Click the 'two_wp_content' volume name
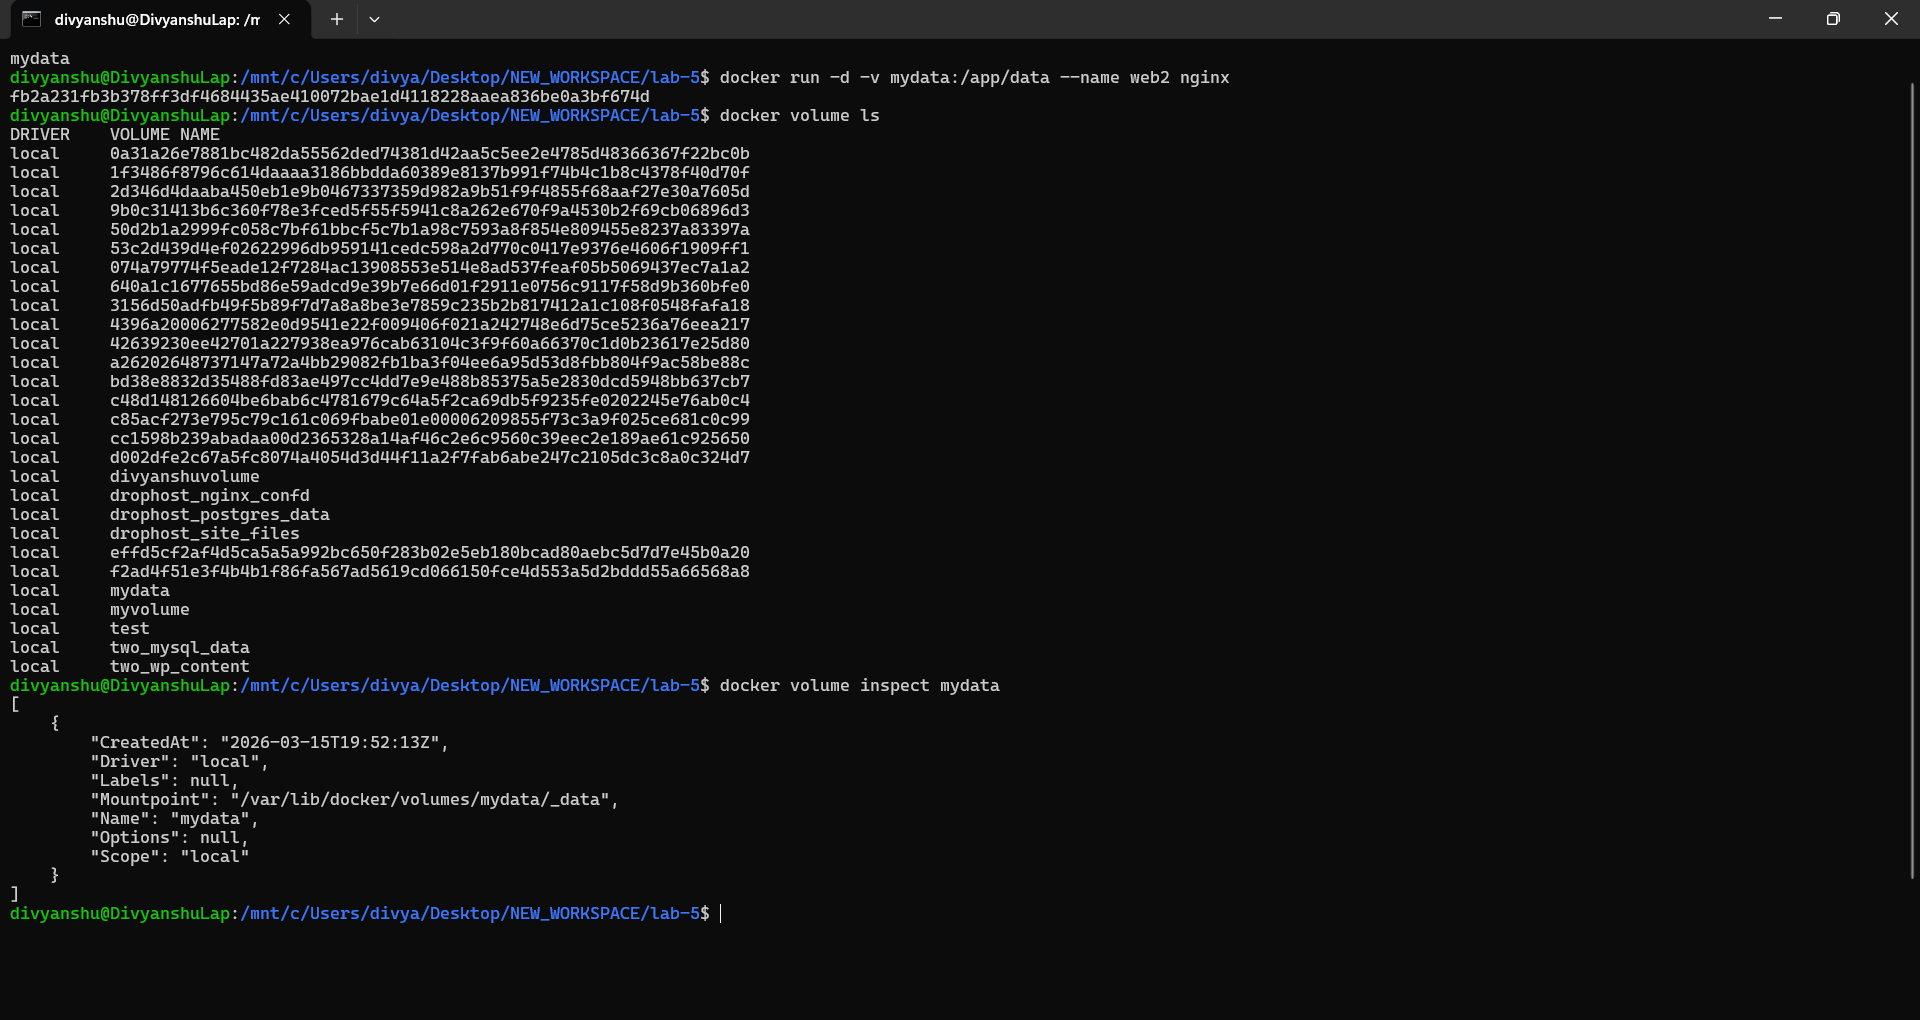The height and width of the screenshot is (1020, 1920). tap(179, 667)
